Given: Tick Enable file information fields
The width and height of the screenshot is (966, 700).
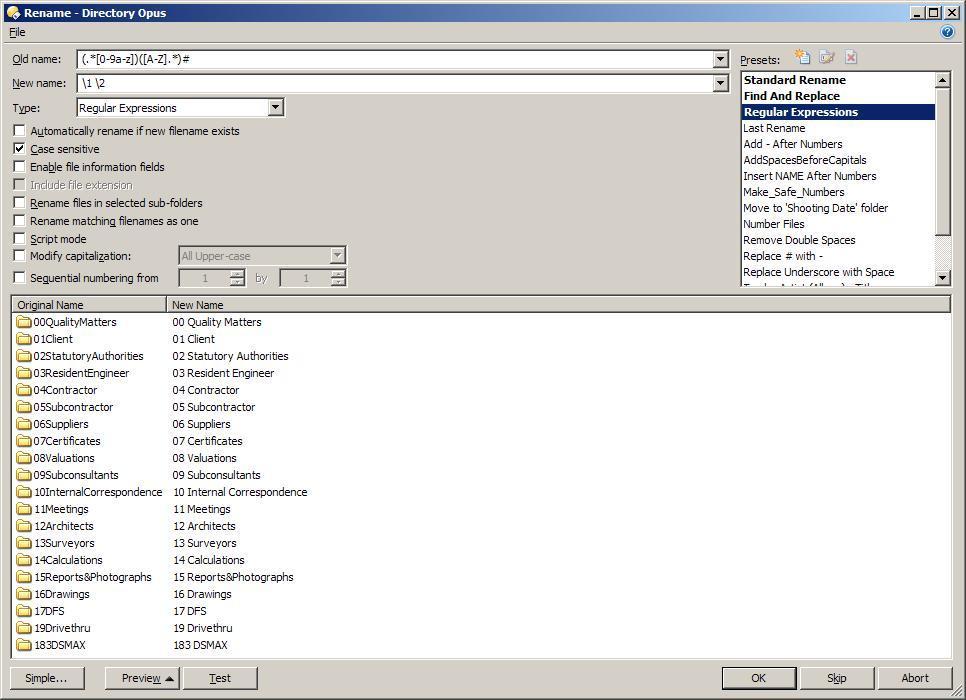Looking at the screenshot, I should (x=19, y=166).
